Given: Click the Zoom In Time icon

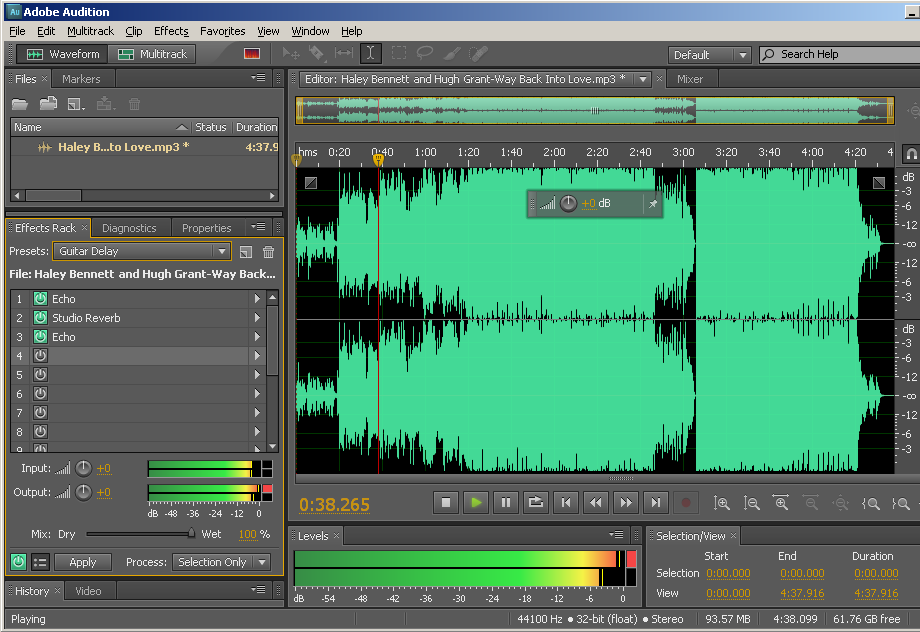Looking at the screenshot, I should click(780, 503).
